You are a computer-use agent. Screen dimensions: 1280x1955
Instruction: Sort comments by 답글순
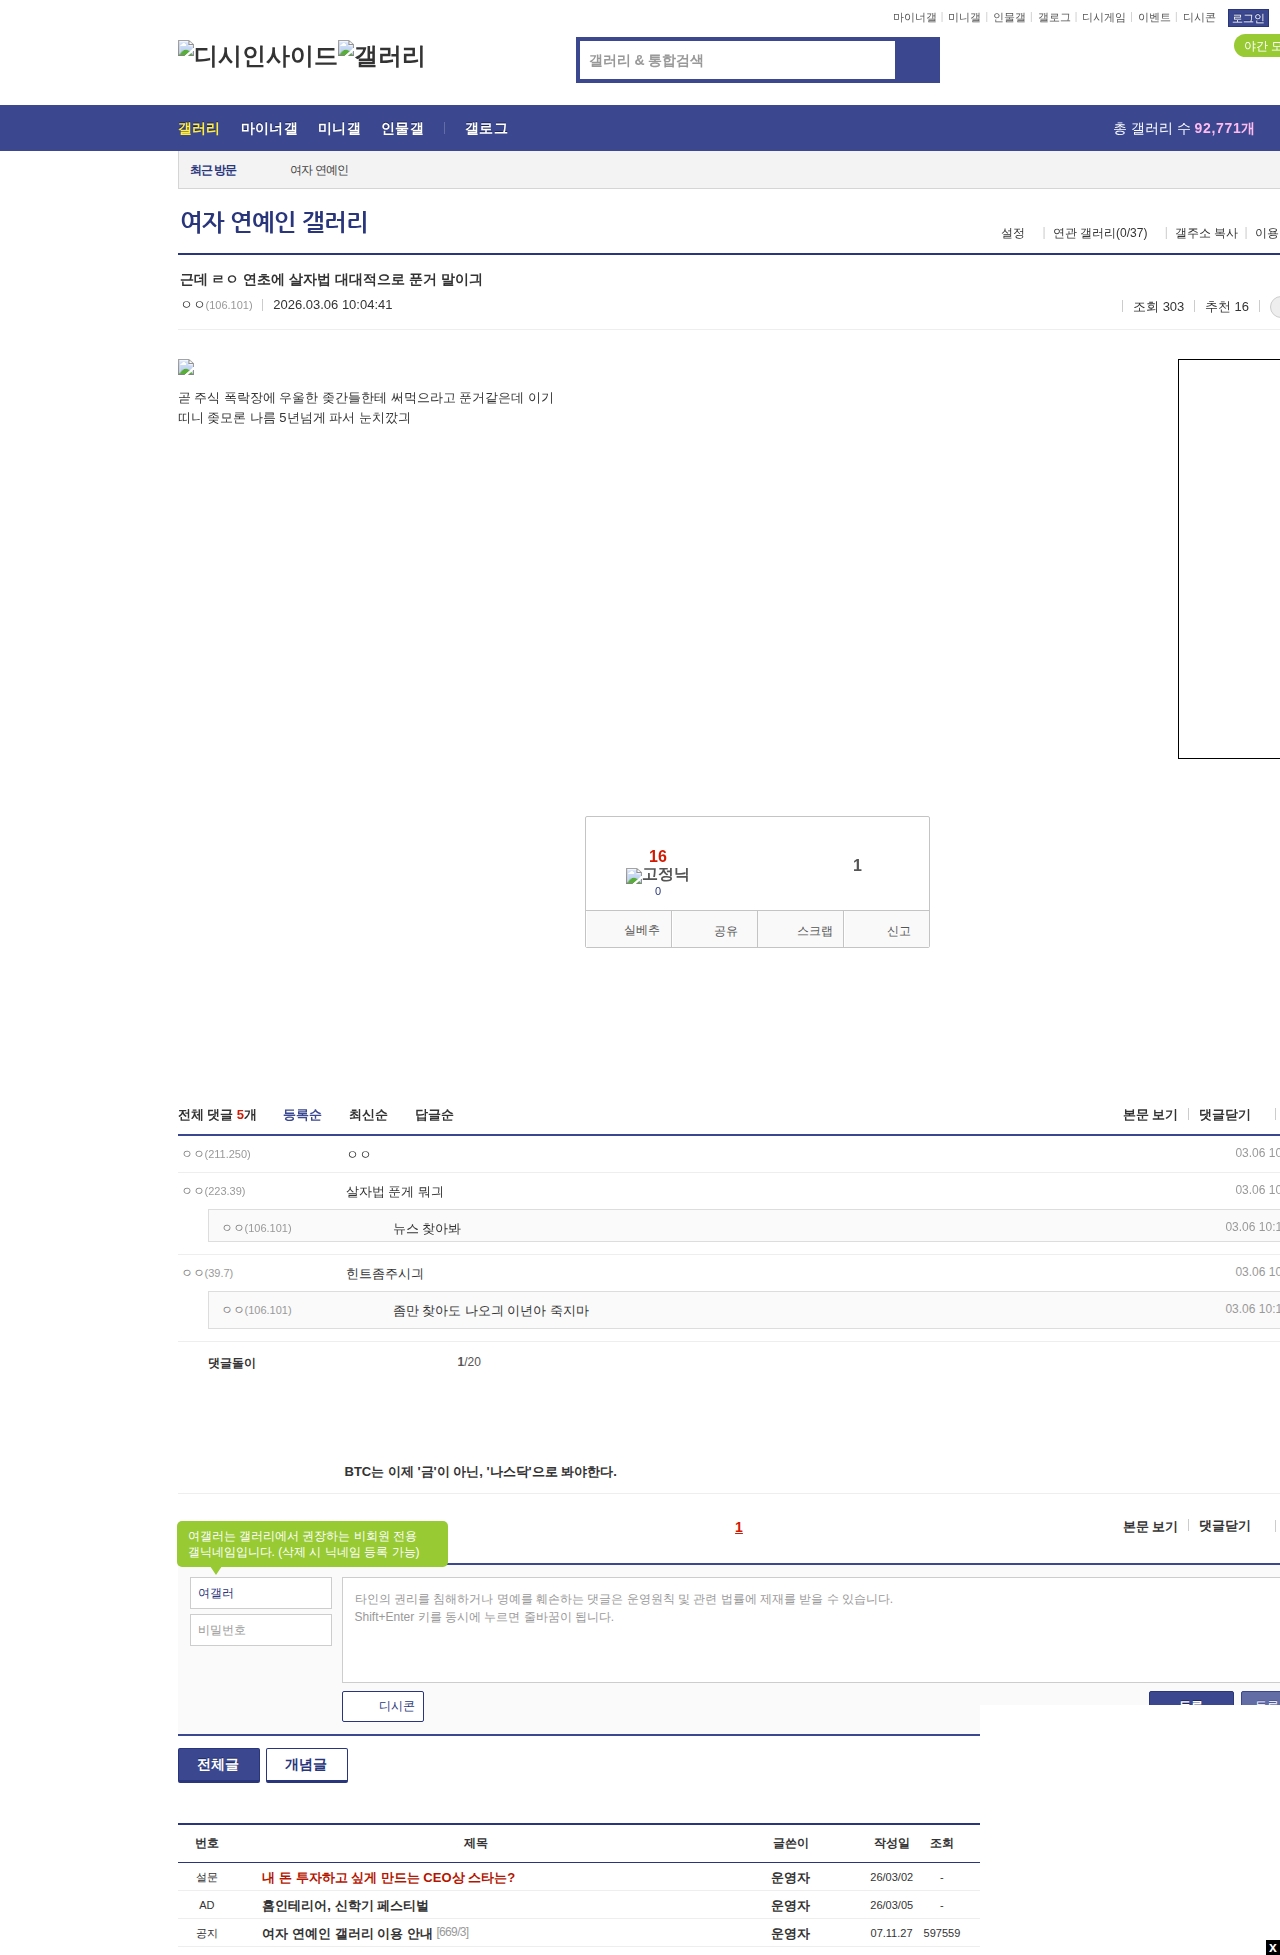coord(434,1115)
